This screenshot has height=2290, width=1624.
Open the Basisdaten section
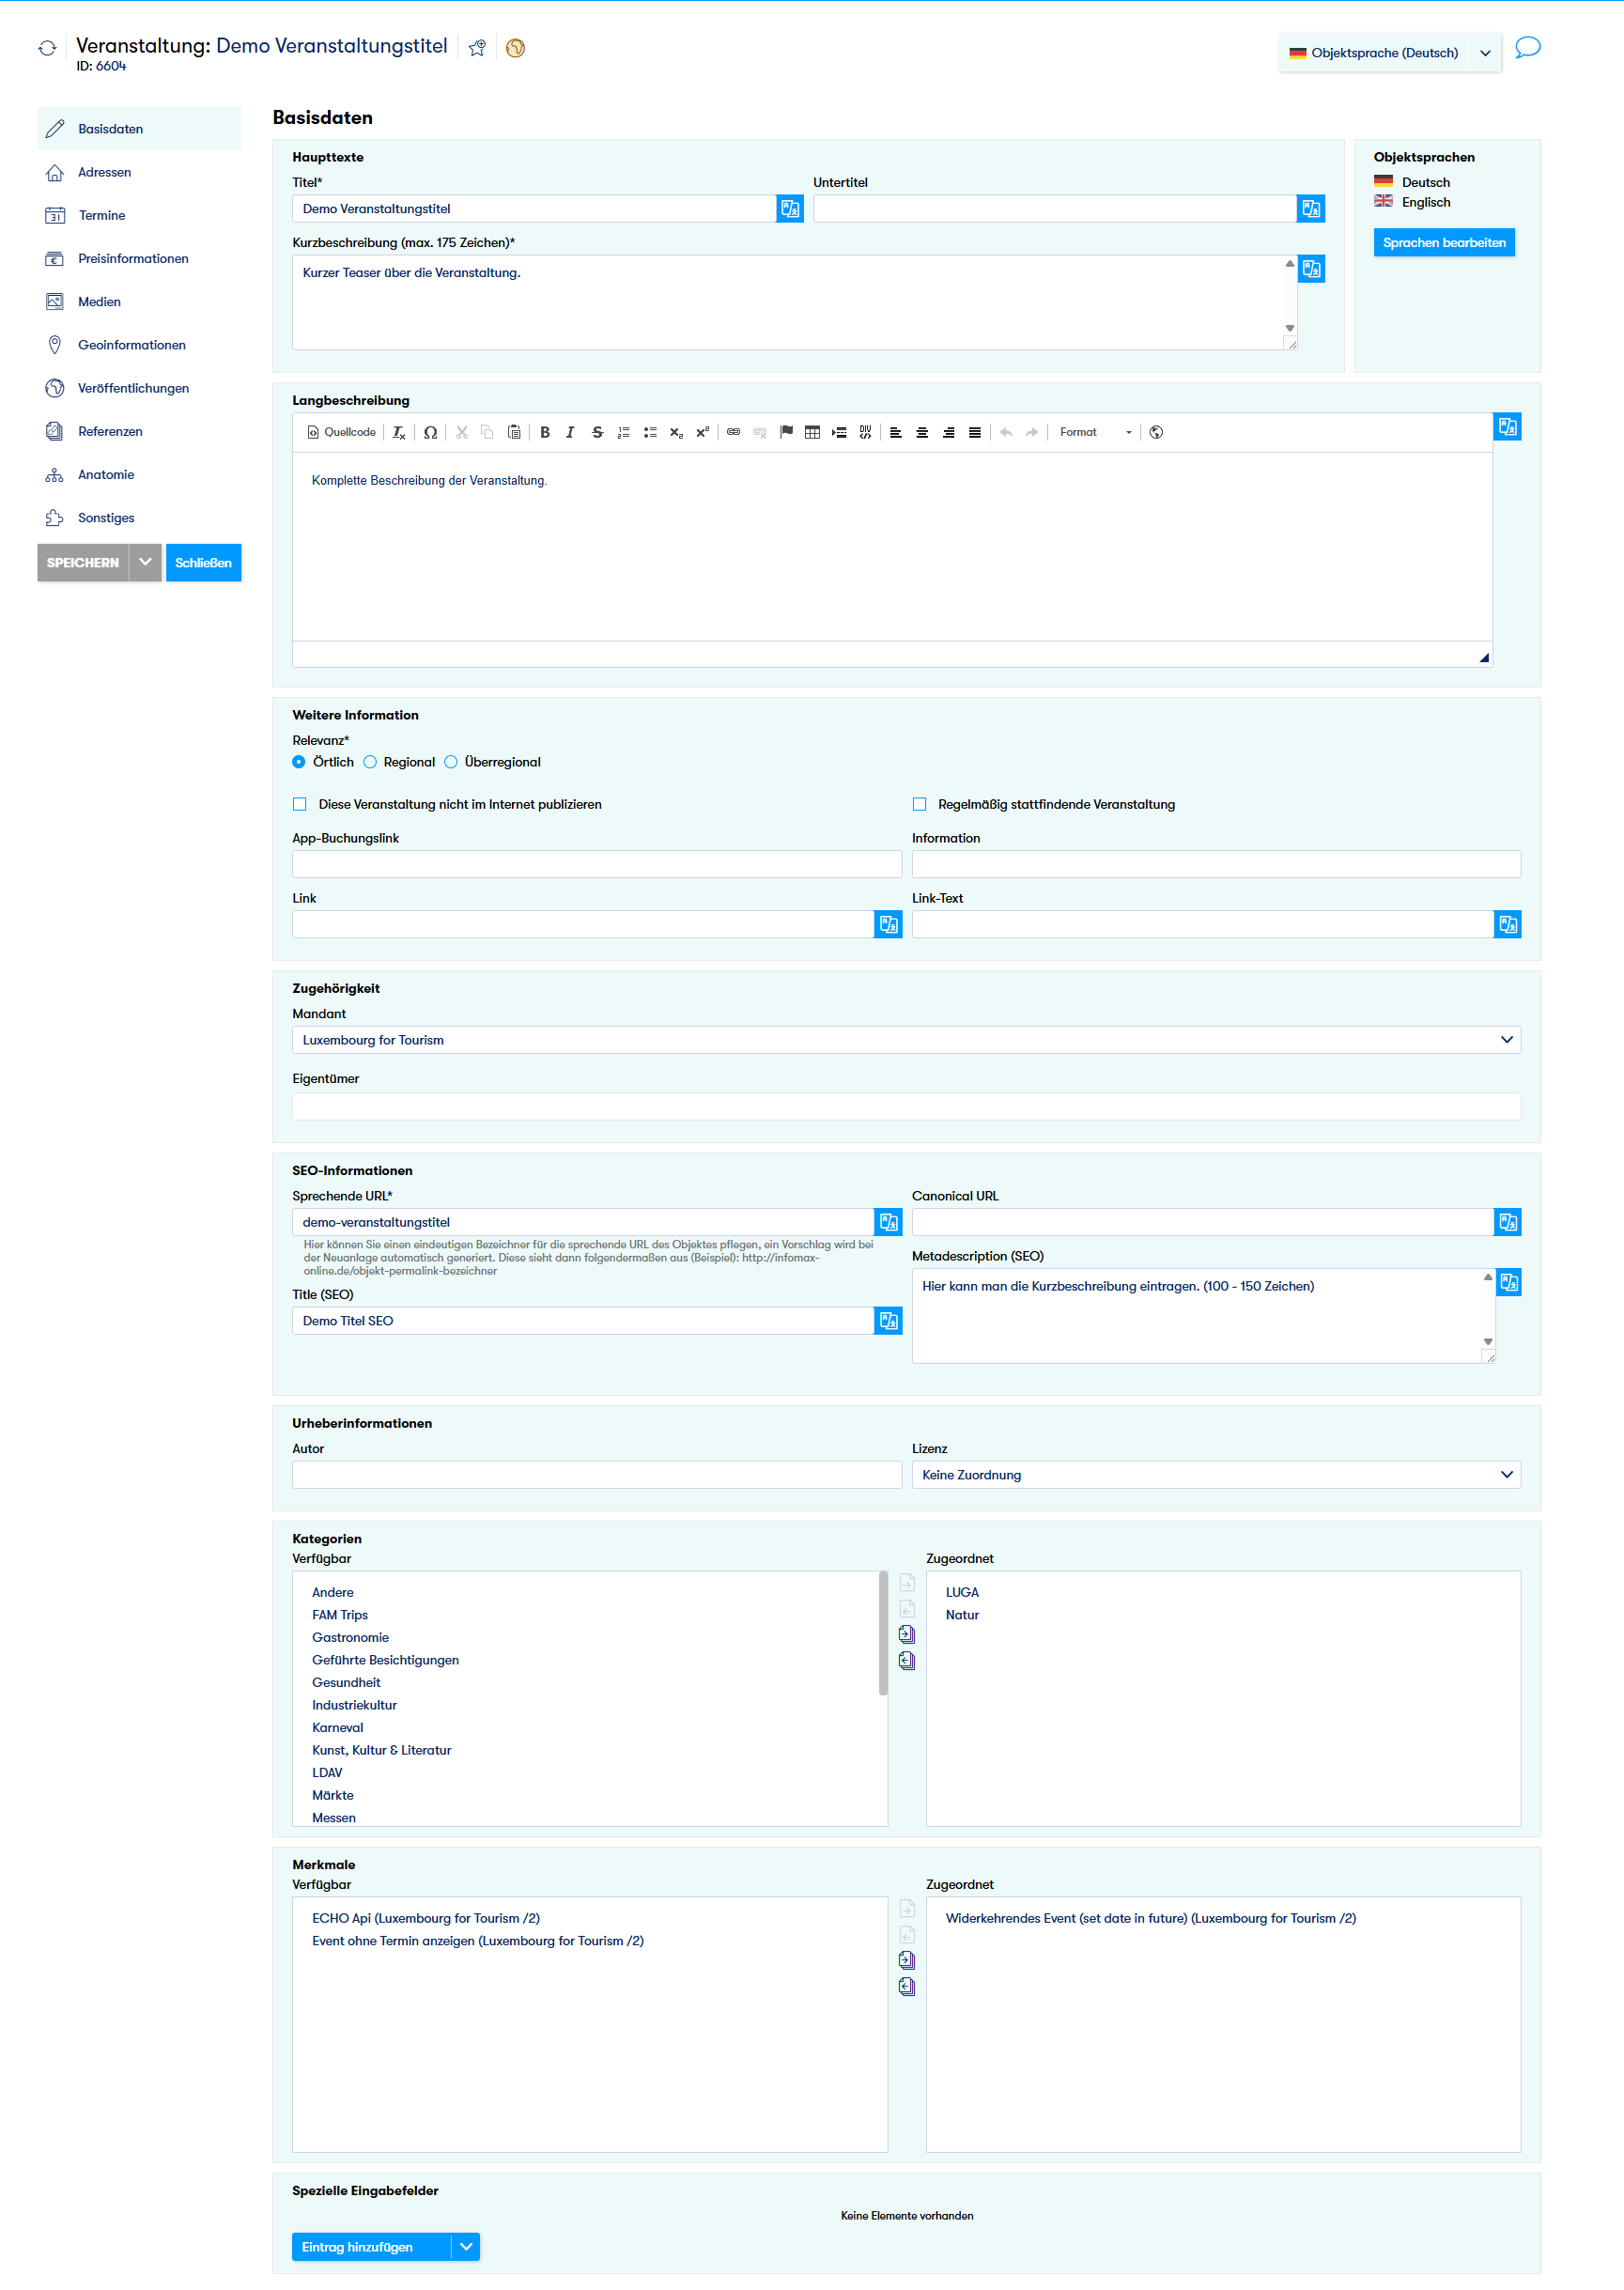(139, 129)
